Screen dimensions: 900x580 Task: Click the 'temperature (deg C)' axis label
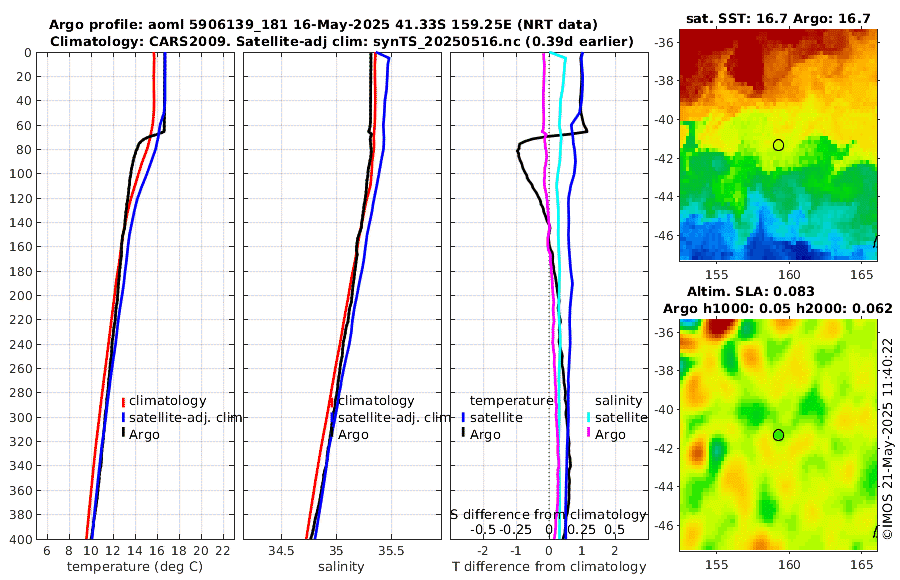pos(135,567)
